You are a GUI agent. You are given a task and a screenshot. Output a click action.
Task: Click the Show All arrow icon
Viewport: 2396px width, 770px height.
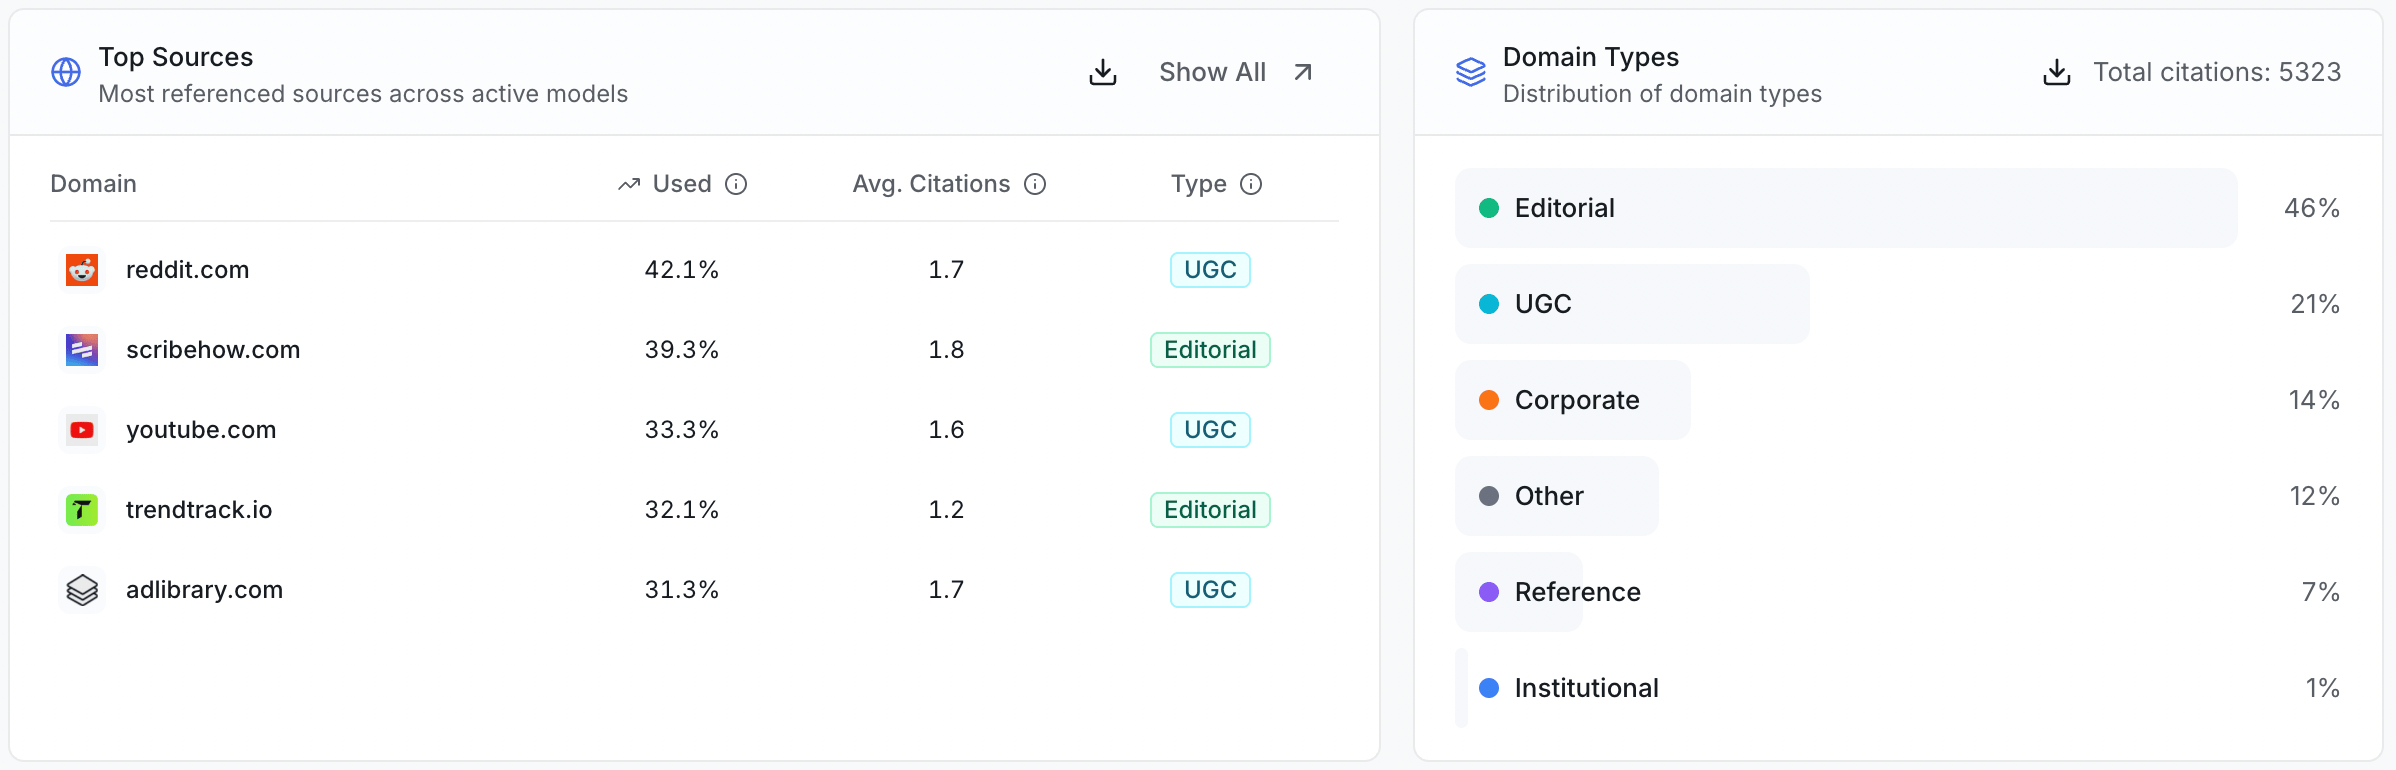coord(1303,72)
